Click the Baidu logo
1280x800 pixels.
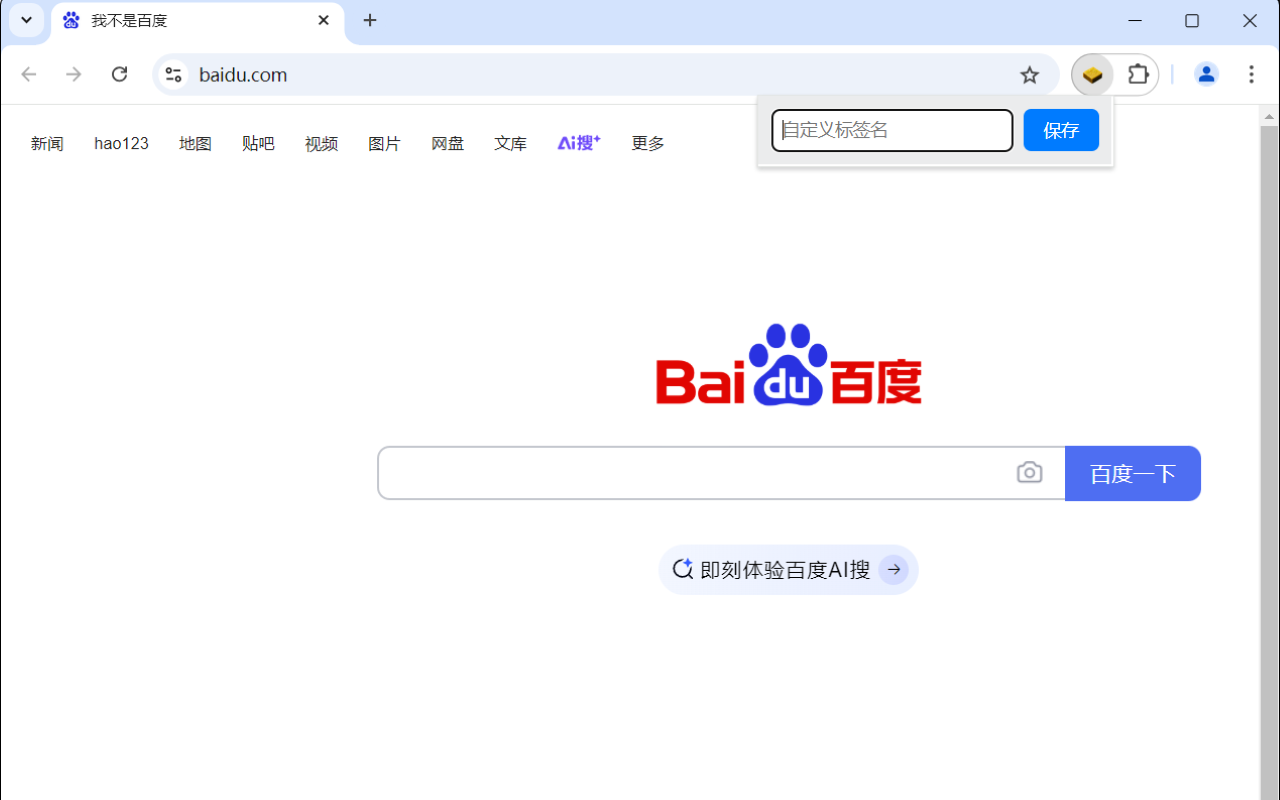(788, 364)
